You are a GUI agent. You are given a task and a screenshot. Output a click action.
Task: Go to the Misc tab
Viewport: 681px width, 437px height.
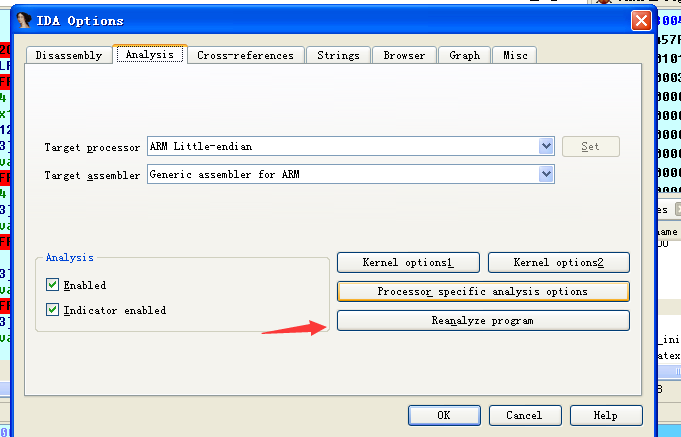(515, 56)
